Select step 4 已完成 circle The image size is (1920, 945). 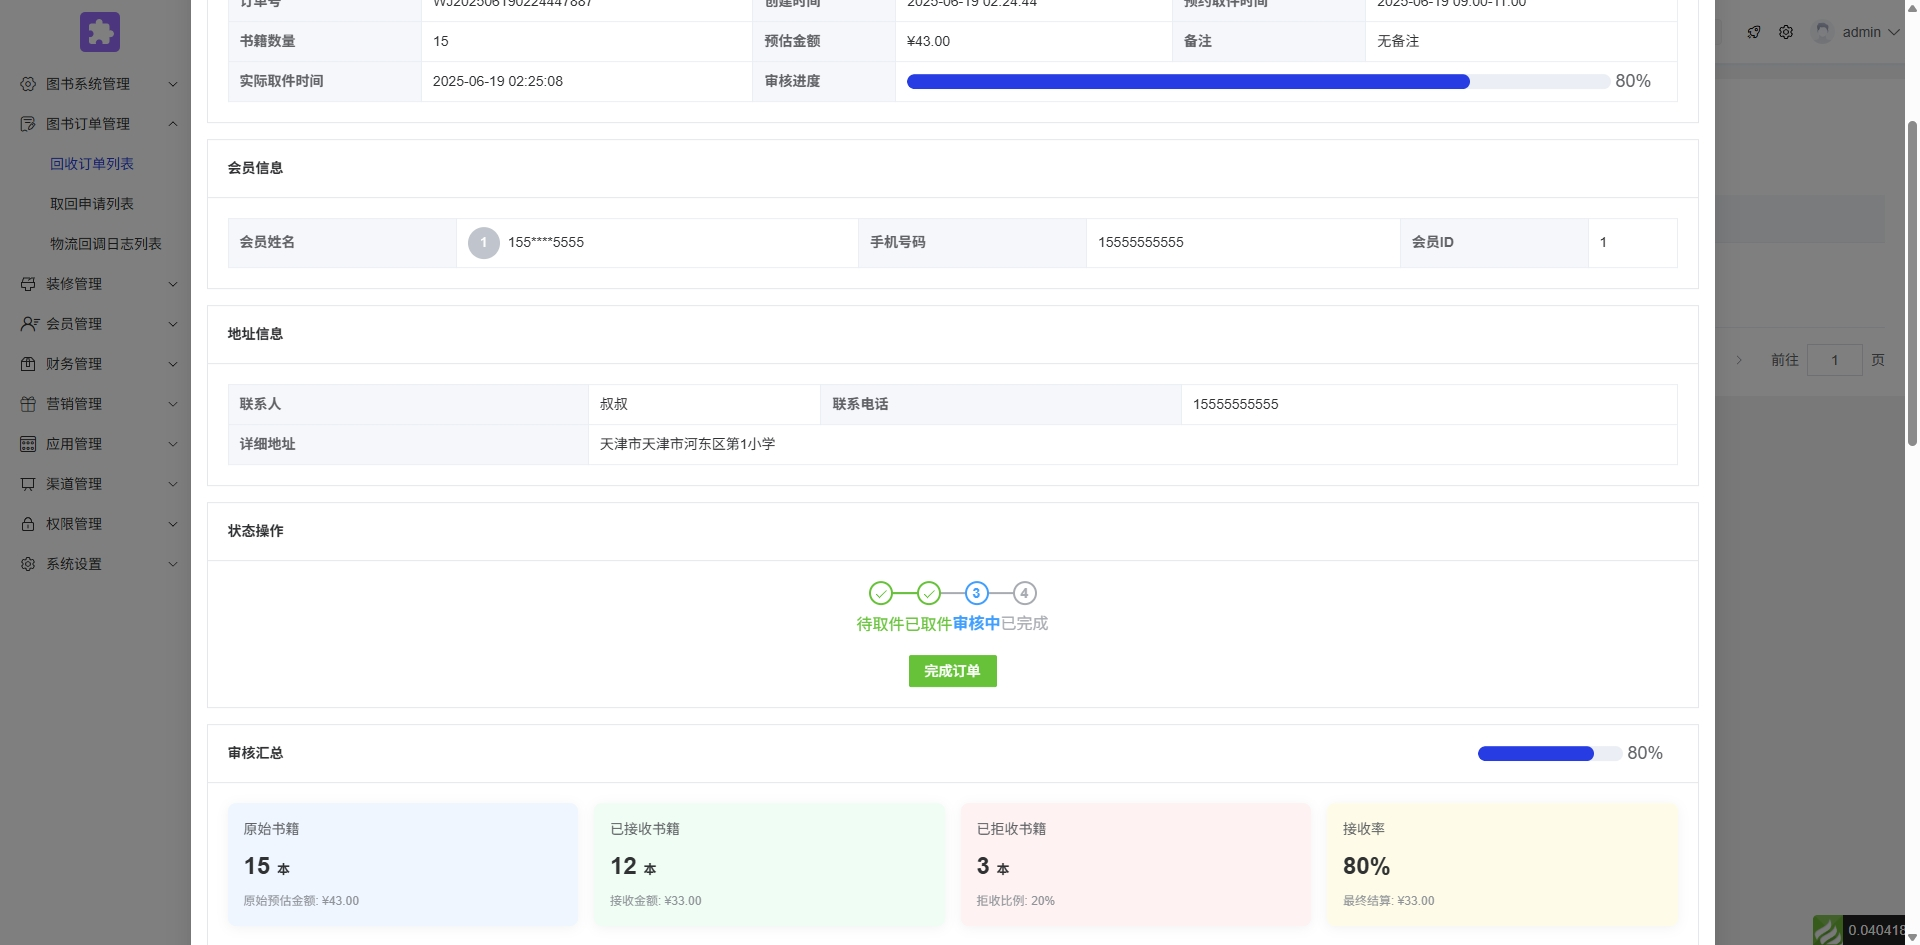coord(1024,593)
